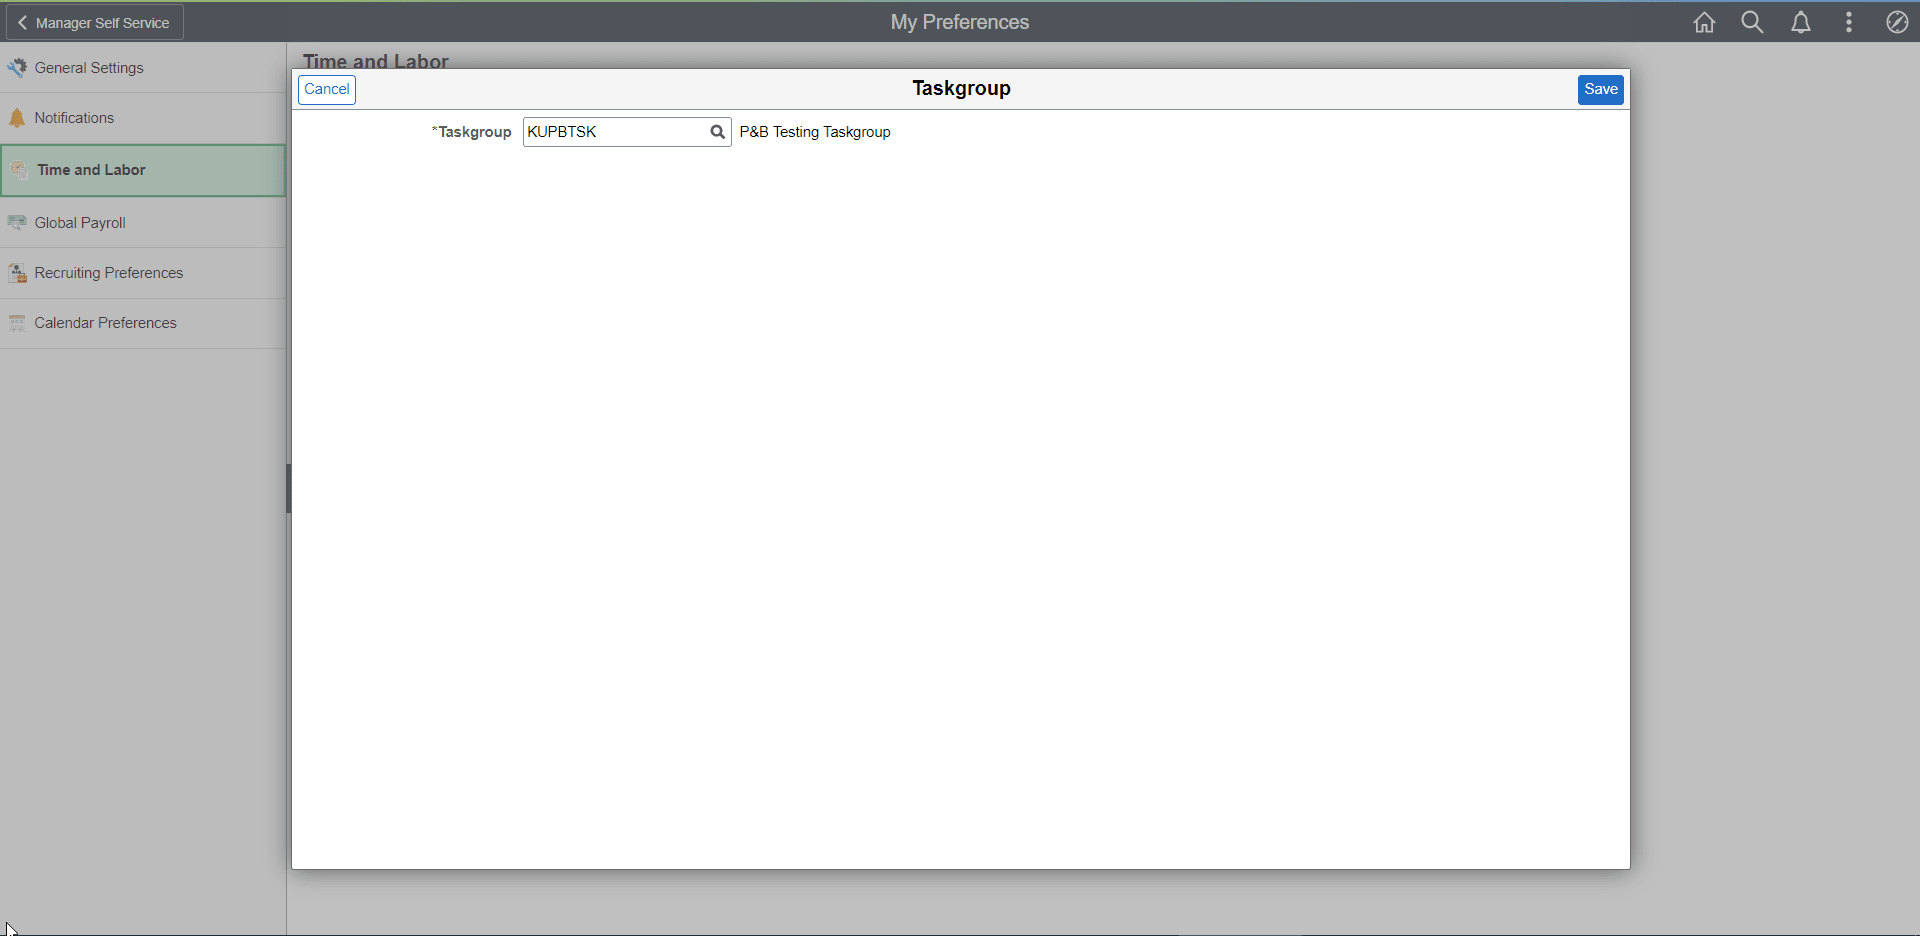The image size is (1920, 936).
Task: Go back to Manager Self Service
Action: pos(93,21)
